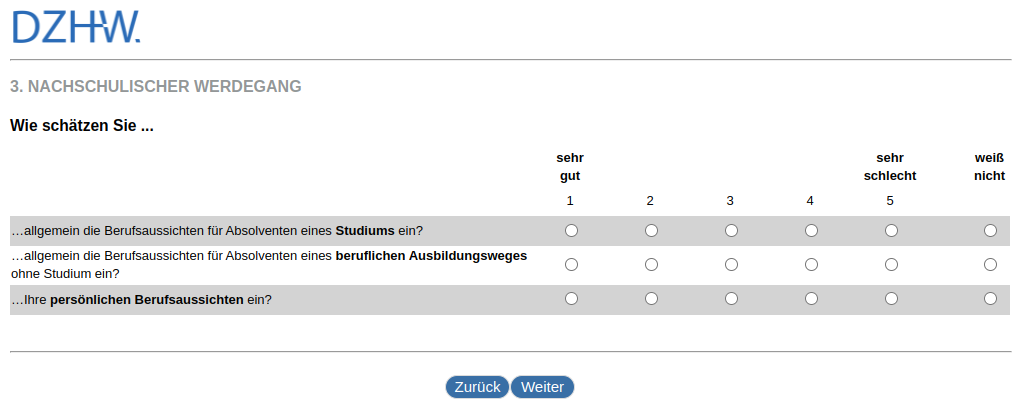
Task: Choose rating 3 for Studium graduates question
Action: tap(731, 231)
